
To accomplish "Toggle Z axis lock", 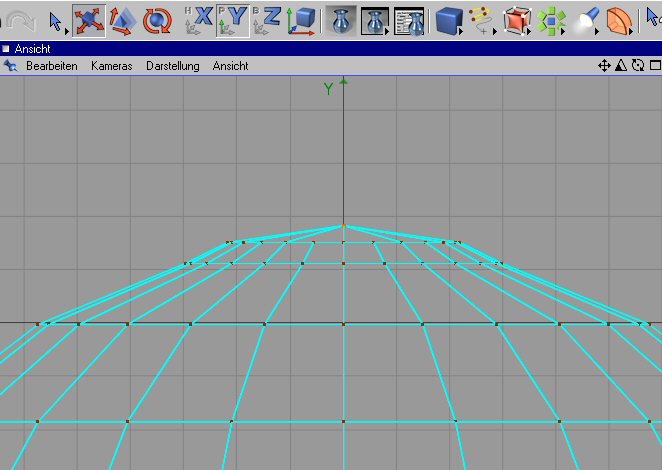I will point(267,19).
